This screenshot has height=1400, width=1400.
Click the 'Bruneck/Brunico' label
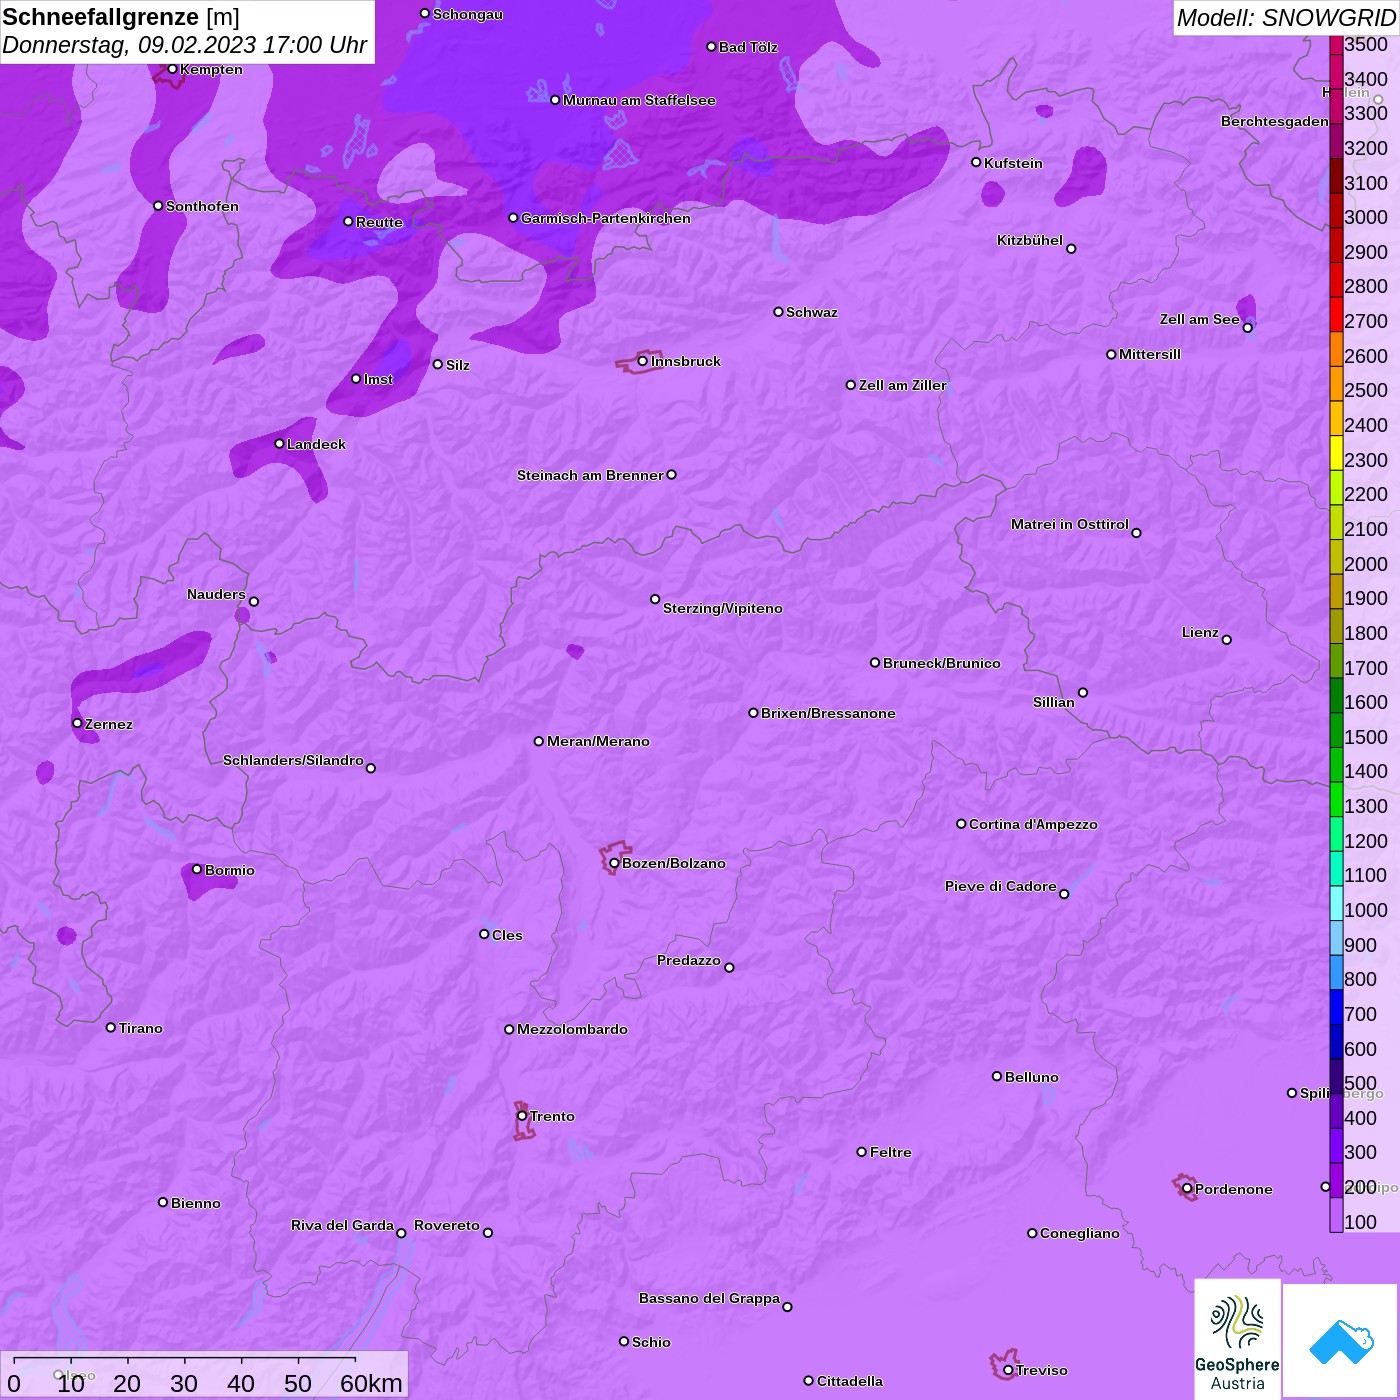(x=942, y=663)
